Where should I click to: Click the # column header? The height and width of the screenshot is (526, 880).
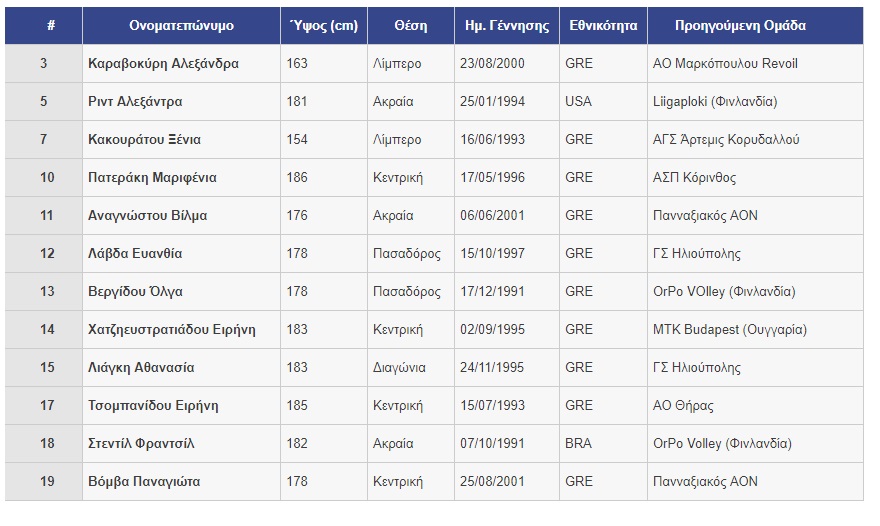click(43, 26)
